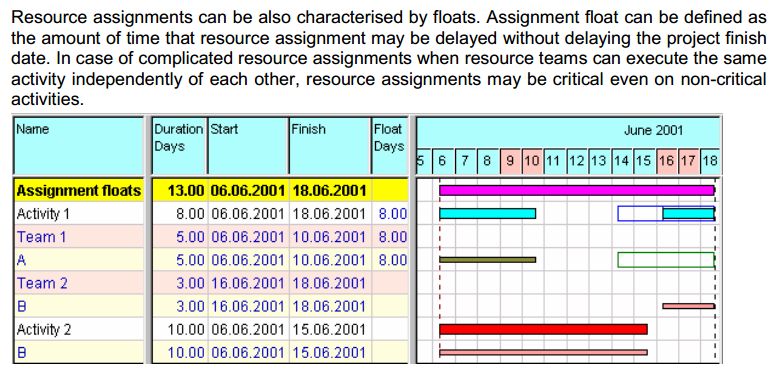
Task: Select resource A row name
Action: pyautogui.click(x=21, y=260)
